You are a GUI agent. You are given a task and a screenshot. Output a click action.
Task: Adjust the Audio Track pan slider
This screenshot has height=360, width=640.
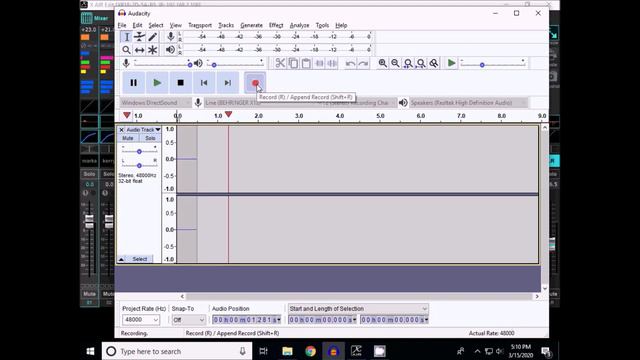click(x=139, y=165)
